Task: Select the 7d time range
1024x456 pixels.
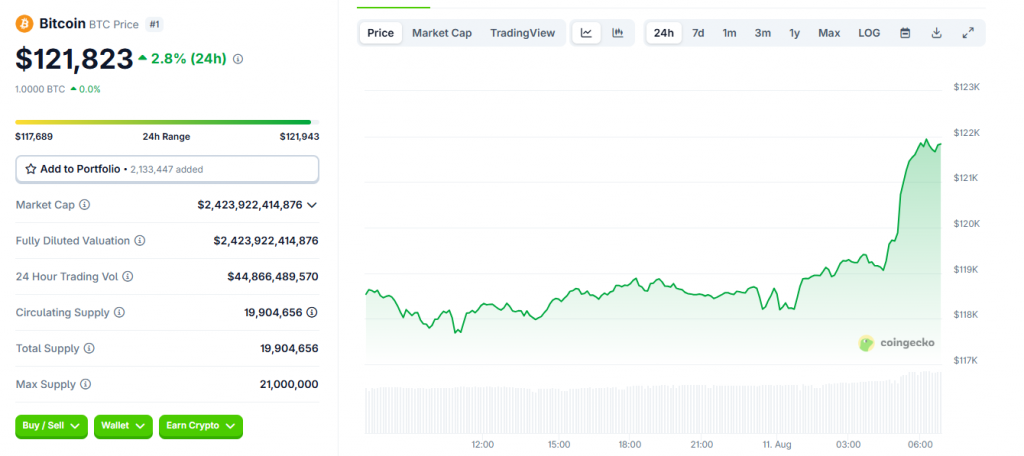Action: click(698, 33)
